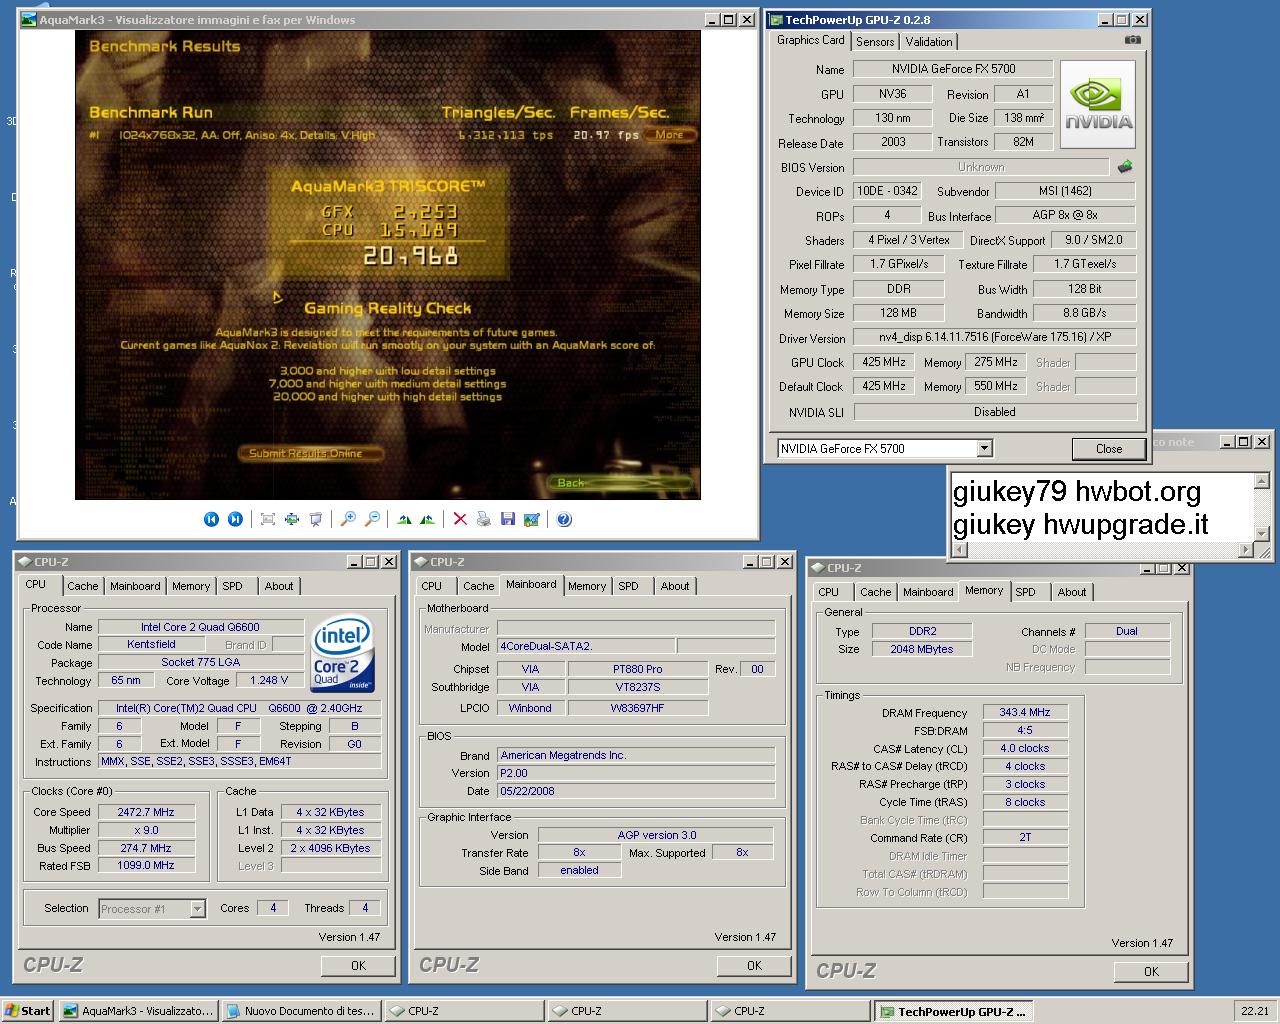Print the image with printer icon
1280x1024 pixels.
[484, 519]
